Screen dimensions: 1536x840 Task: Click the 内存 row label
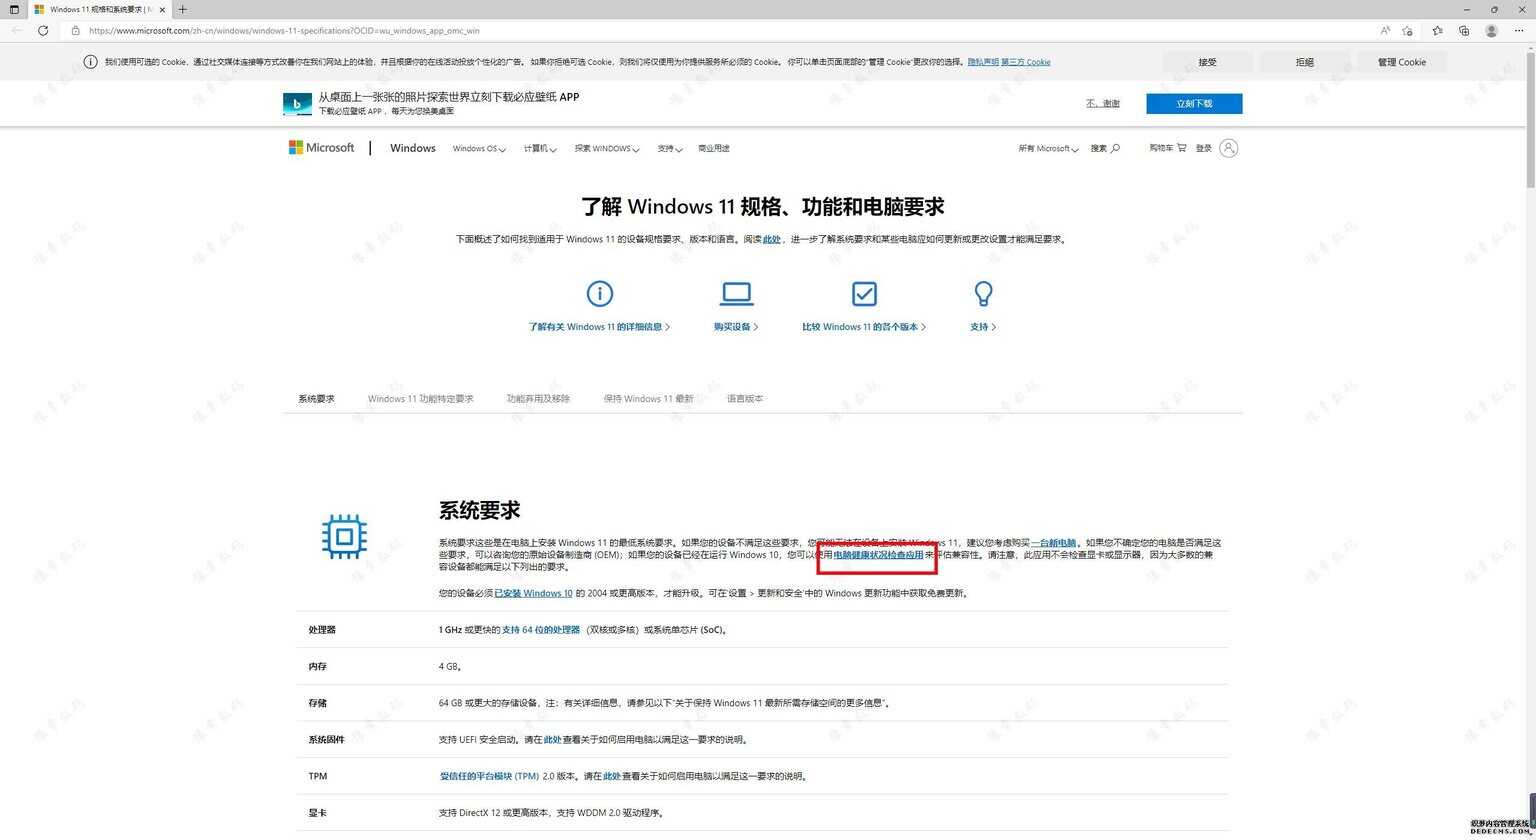point(318,667)
